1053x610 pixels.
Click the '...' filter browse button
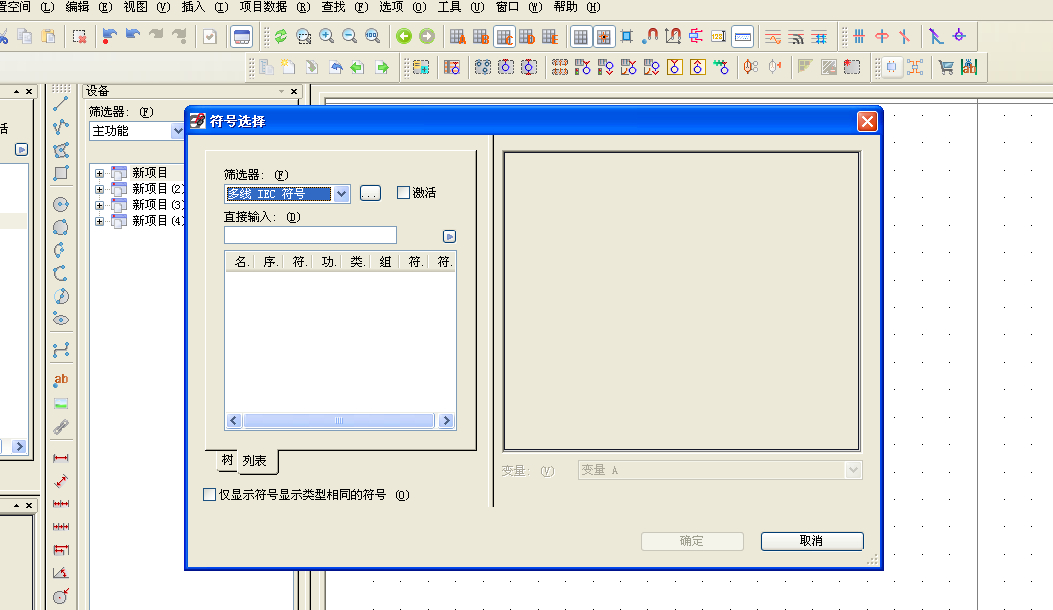click(x=370, y=193)
